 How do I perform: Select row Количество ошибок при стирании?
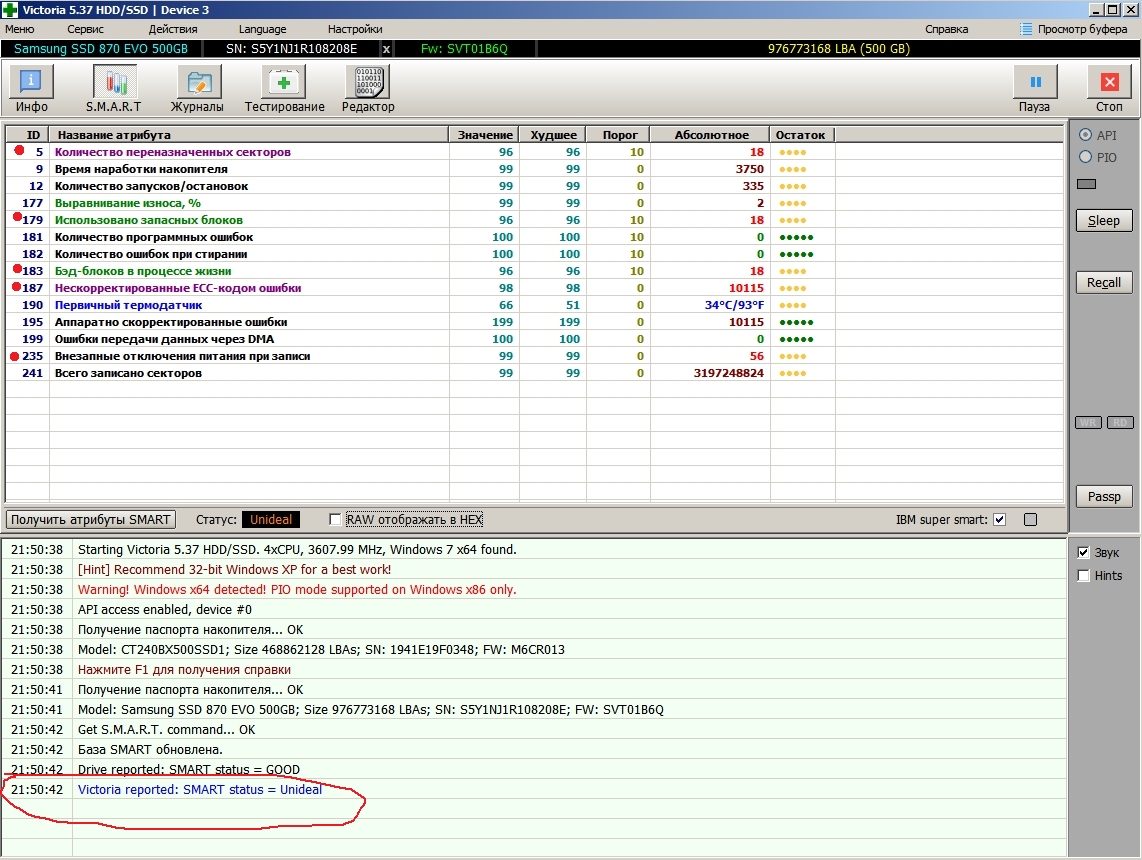click(534, 254)
